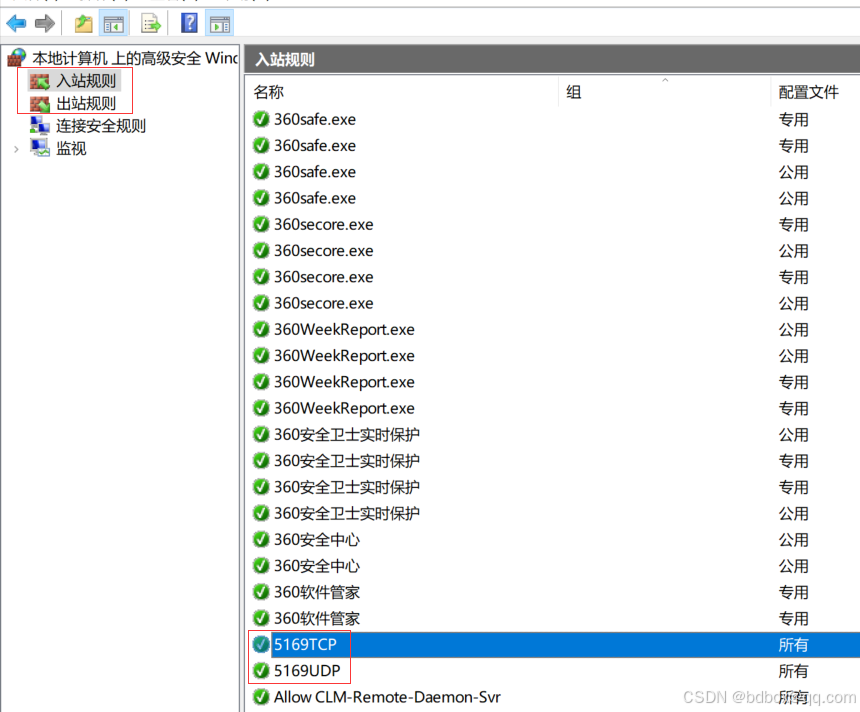
Task: Click the 所有 profile cell of 5169TCP
Action: pos(793,645)
